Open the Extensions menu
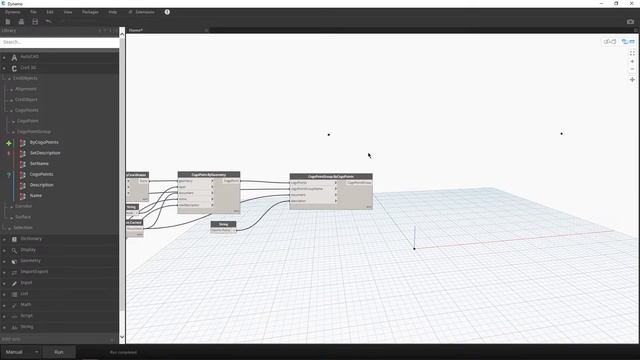The width and height of the screenshot is (640, 360). coord(142,12)
